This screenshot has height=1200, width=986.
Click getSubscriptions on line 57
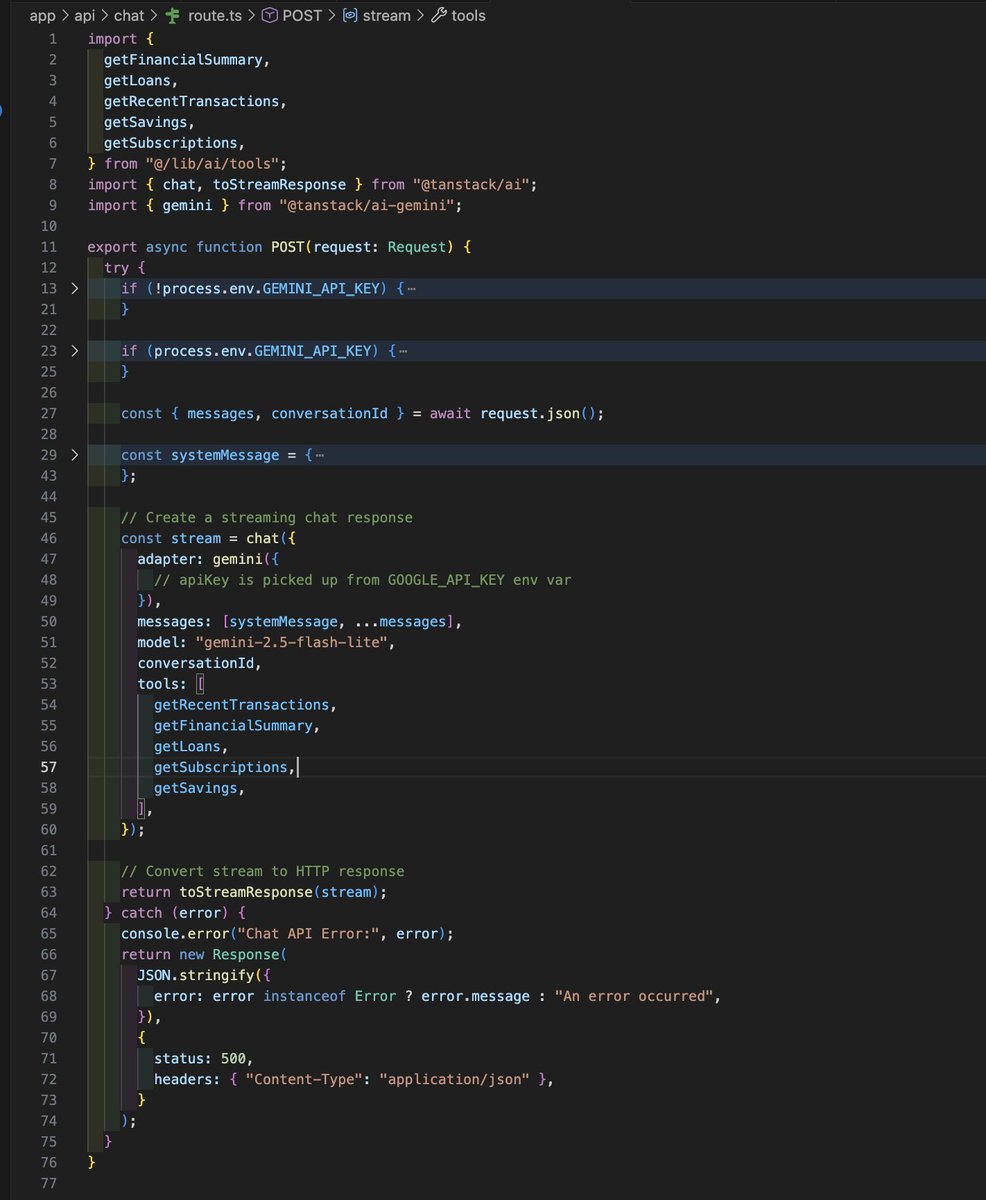click(x=220, y=767)
